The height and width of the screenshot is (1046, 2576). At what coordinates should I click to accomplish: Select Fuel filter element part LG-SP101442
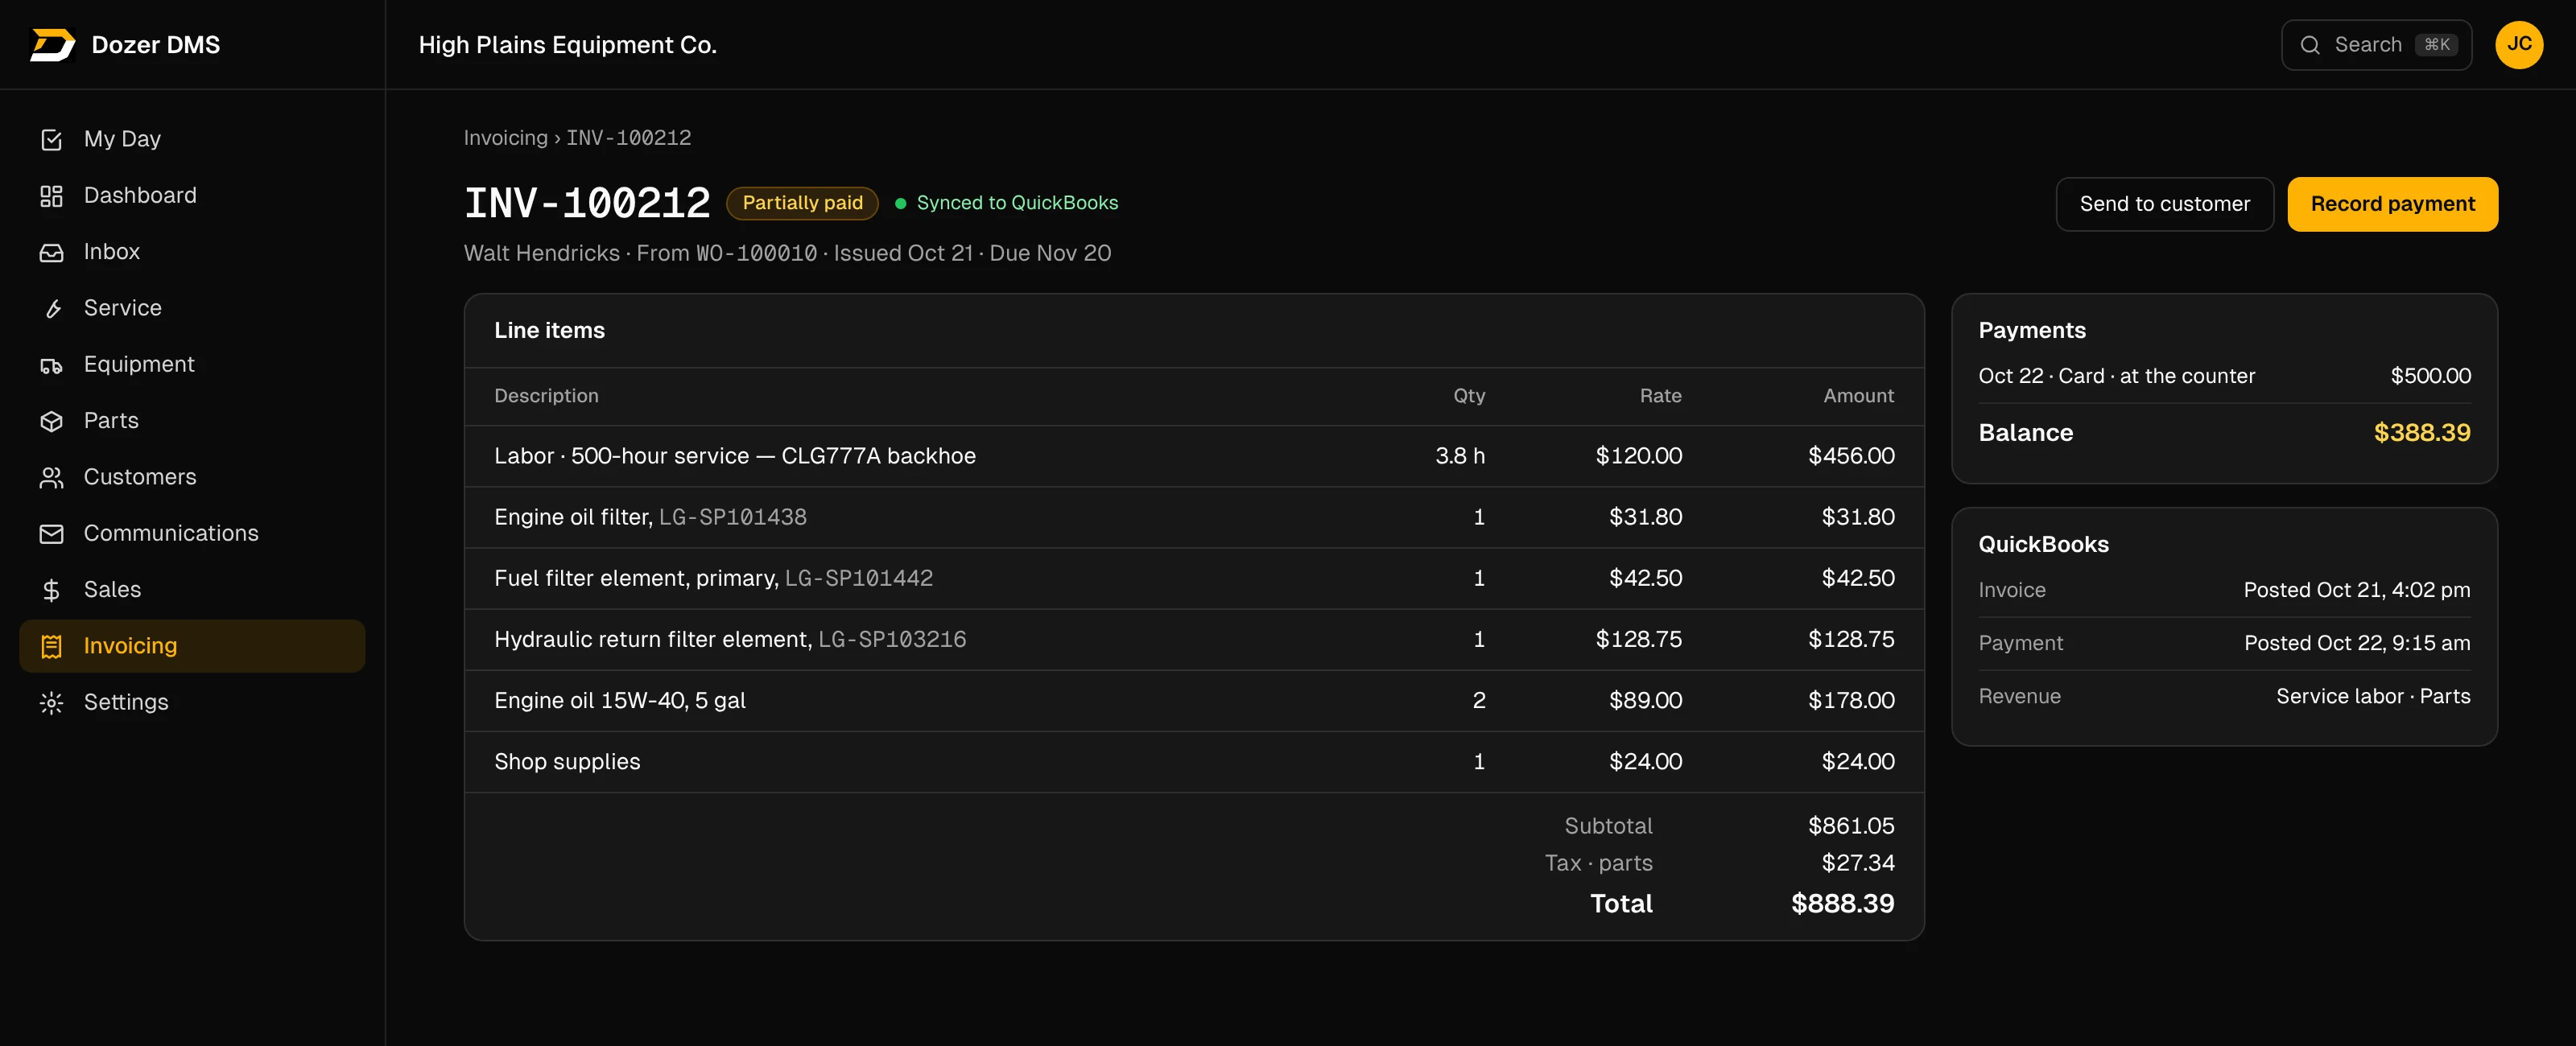[858, 578]
